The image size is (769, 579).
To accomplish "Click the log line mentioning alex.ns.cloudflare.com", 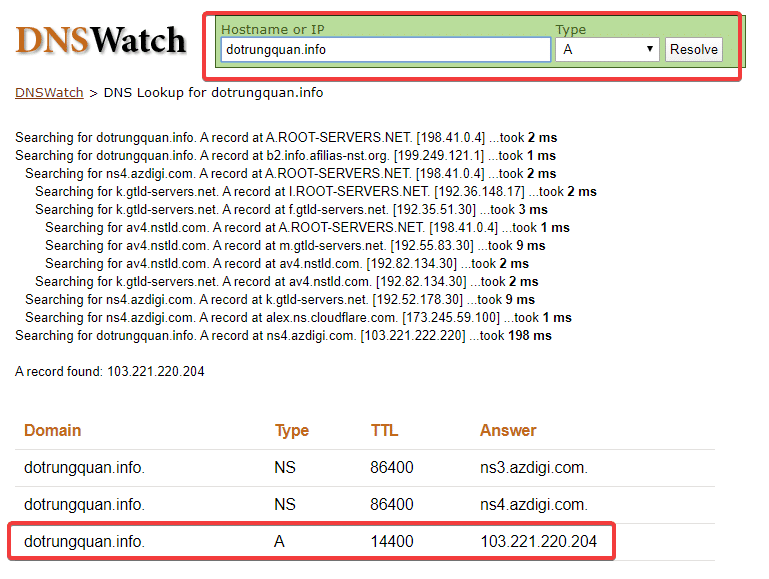I will 298,317.
